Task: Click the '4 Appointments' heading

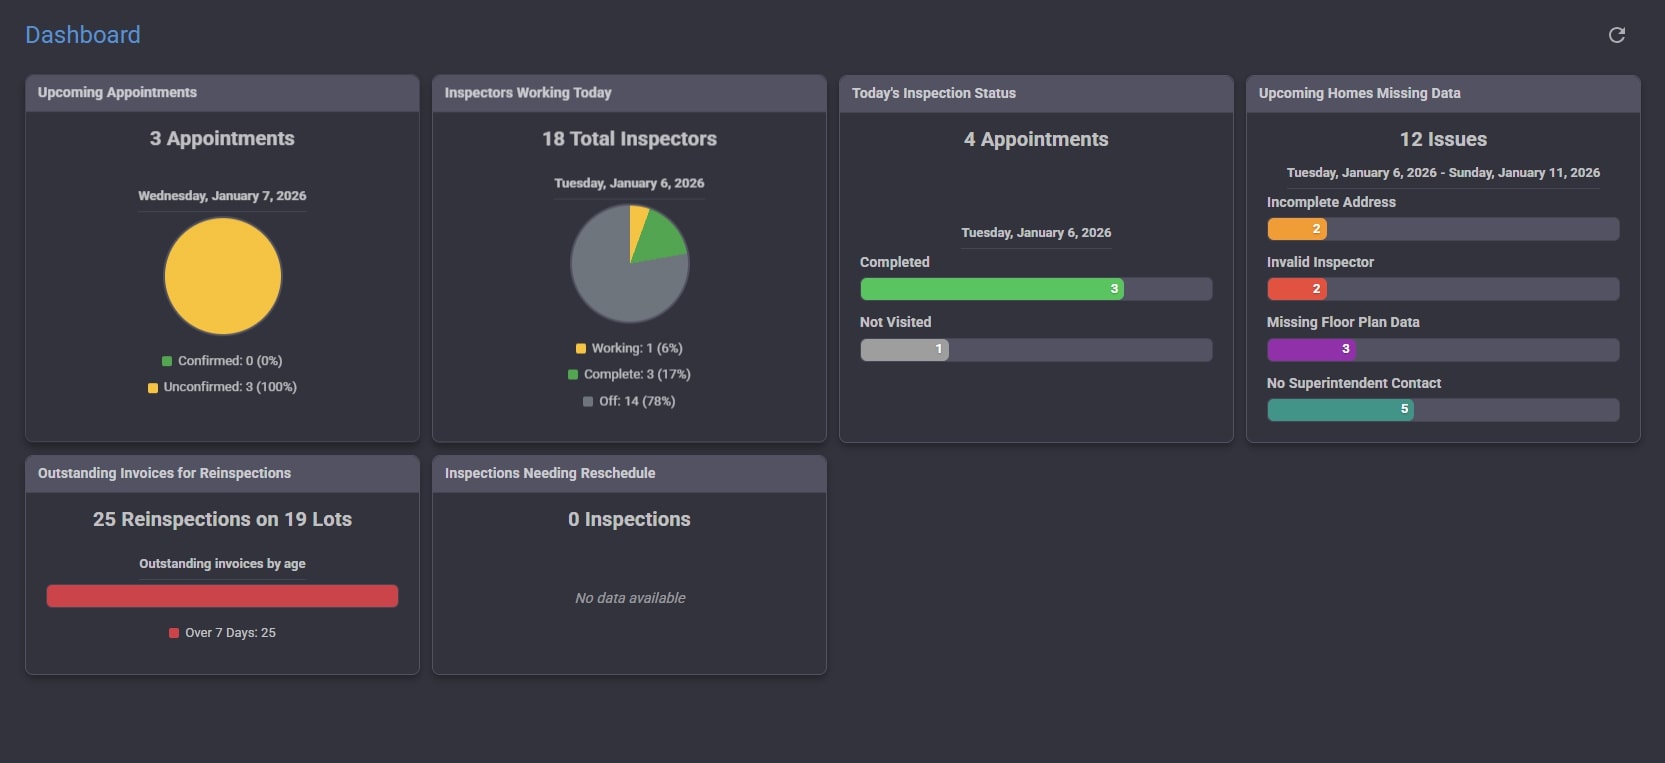Action: [1036, 140]
